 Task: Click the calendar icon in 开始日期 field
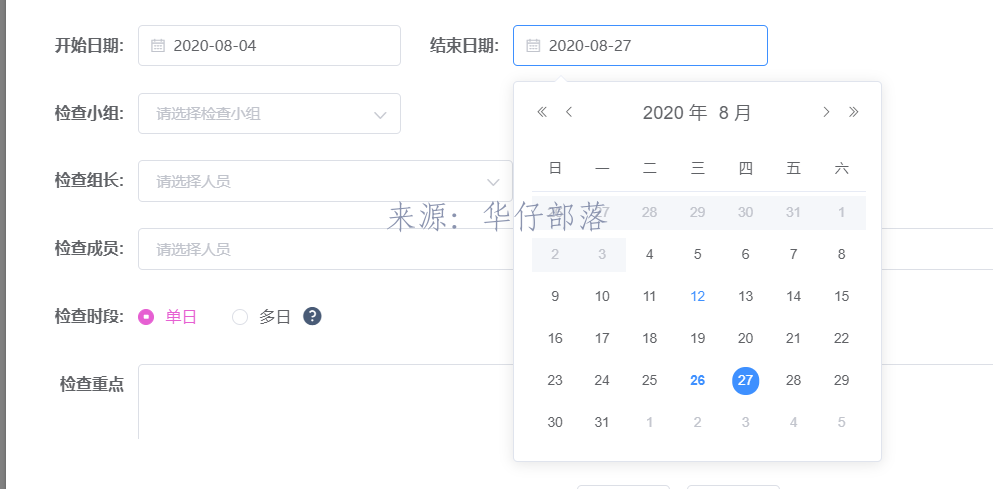click(158, 46)
